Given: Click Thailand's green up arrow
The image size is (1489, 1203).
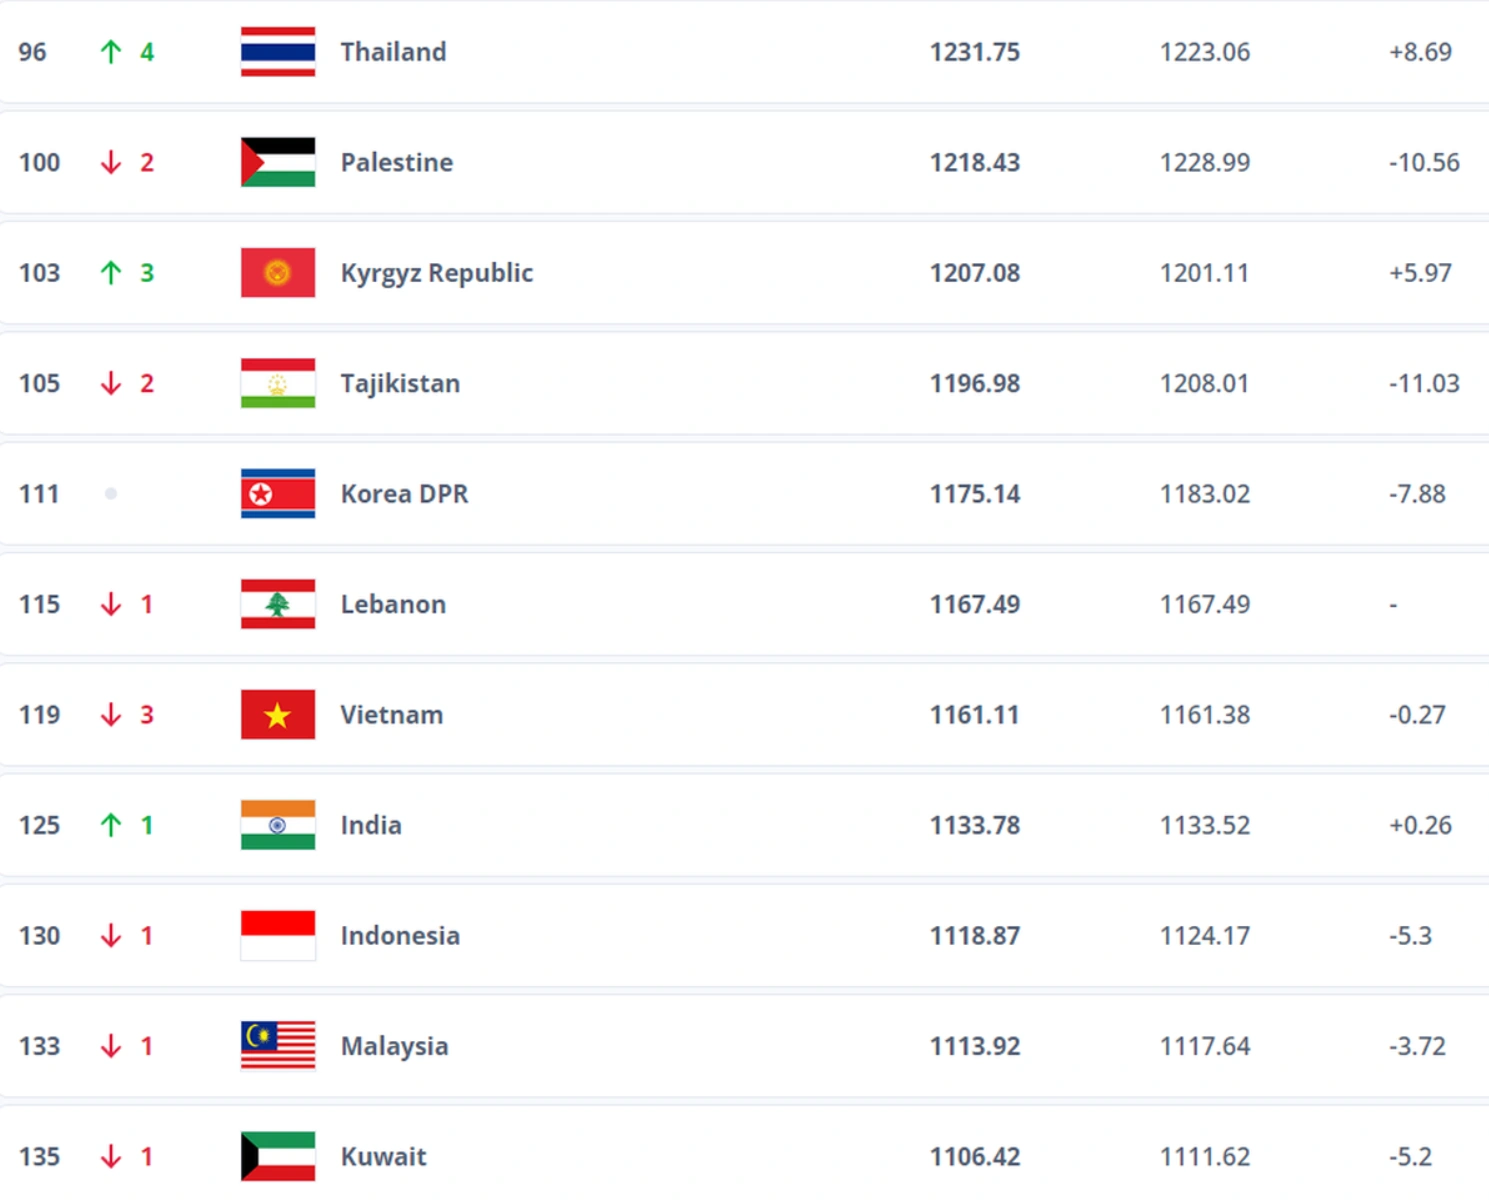Looking at the screenshot, I should 111,52.
